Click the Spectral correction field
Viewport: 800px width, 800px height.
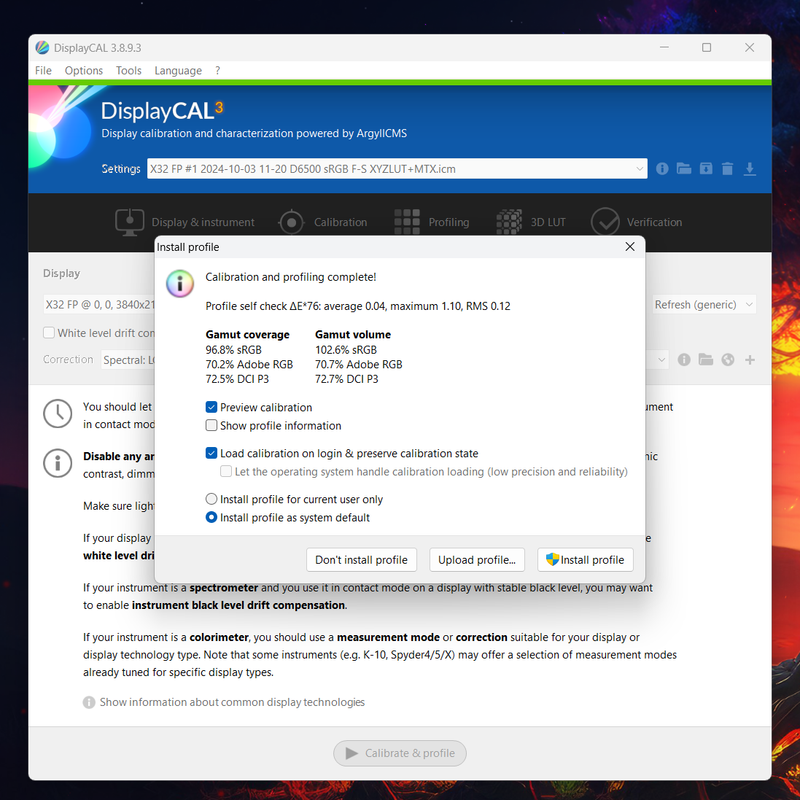128,360
